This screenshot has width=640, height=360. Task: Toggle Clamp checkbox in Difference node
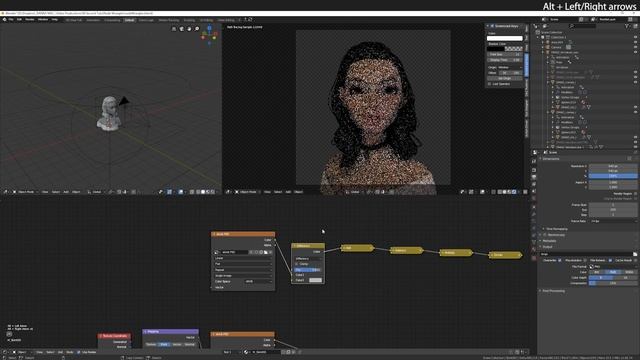[x=297, y=264]
